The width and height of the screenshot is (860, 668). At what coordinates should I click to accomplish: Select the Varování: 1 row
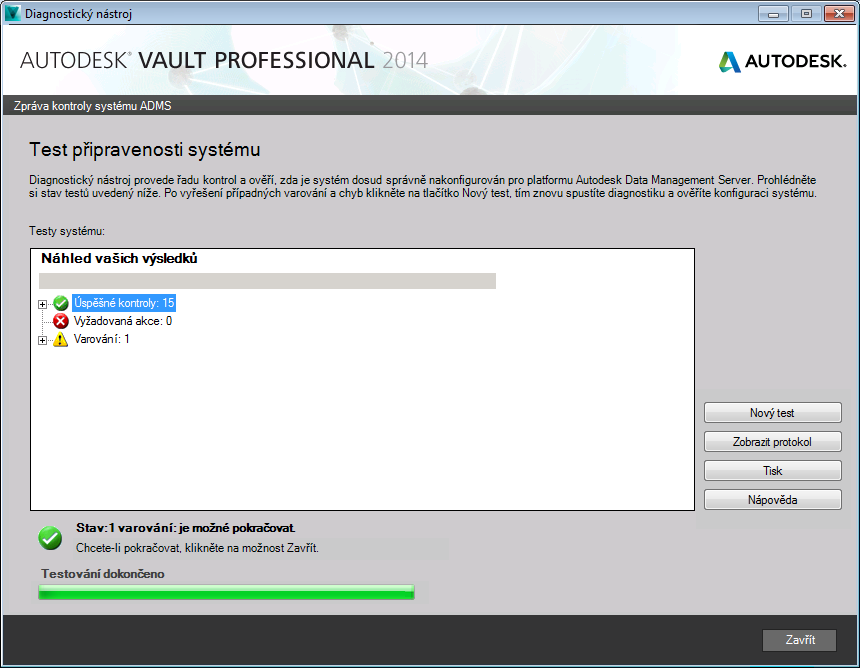[101, 339]
